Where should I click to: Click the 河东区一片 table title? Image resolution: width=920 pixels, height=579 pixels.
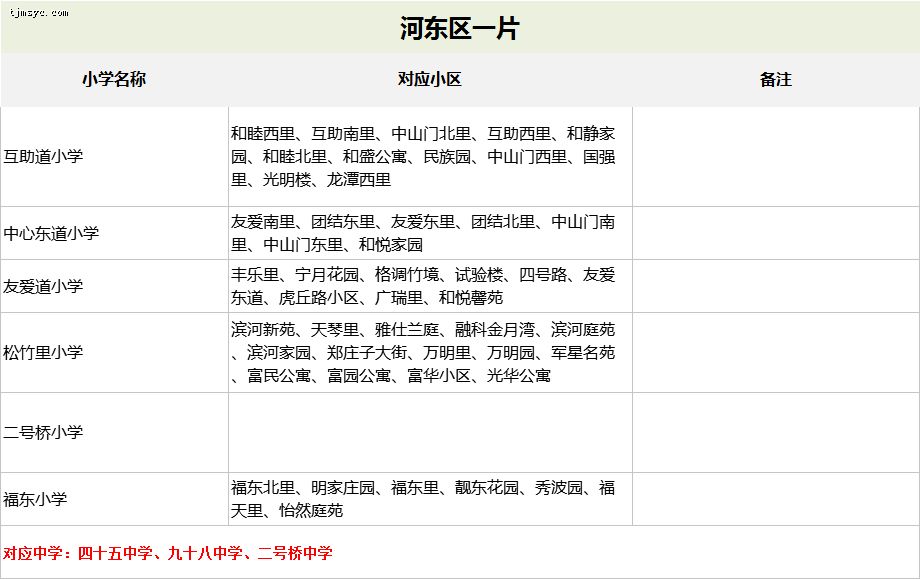click(x=459, y=28)
